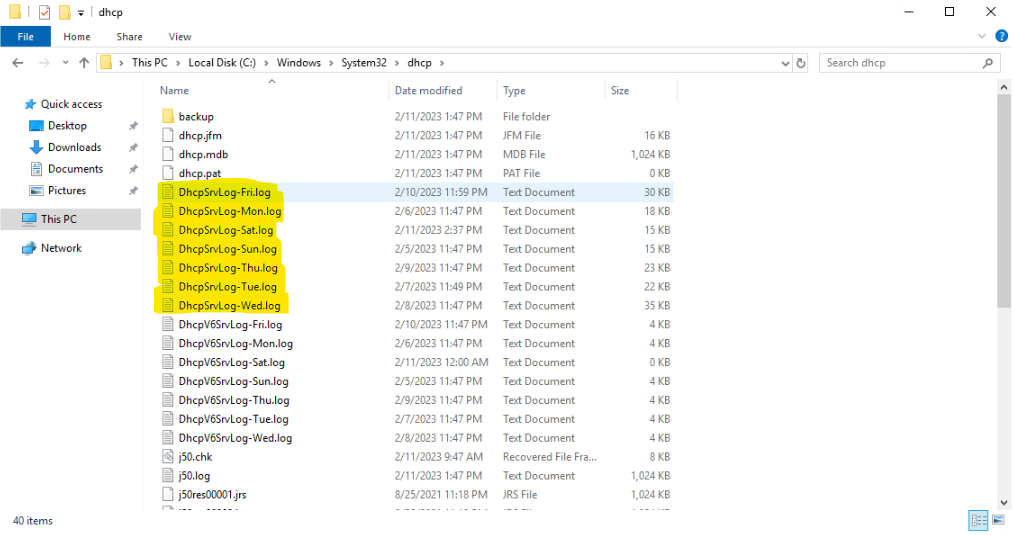Image resolution: width=1014 pixels, height=535 pixels.
Task: Switch to Details view layout button
Action: 978,520
